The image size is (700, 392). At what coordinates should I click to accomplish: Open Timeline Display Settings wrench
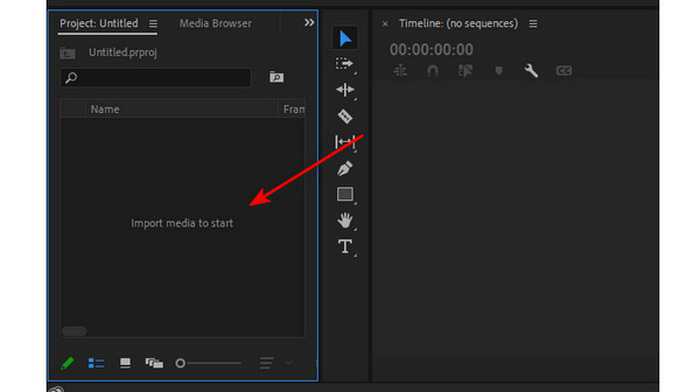point(531,71)
